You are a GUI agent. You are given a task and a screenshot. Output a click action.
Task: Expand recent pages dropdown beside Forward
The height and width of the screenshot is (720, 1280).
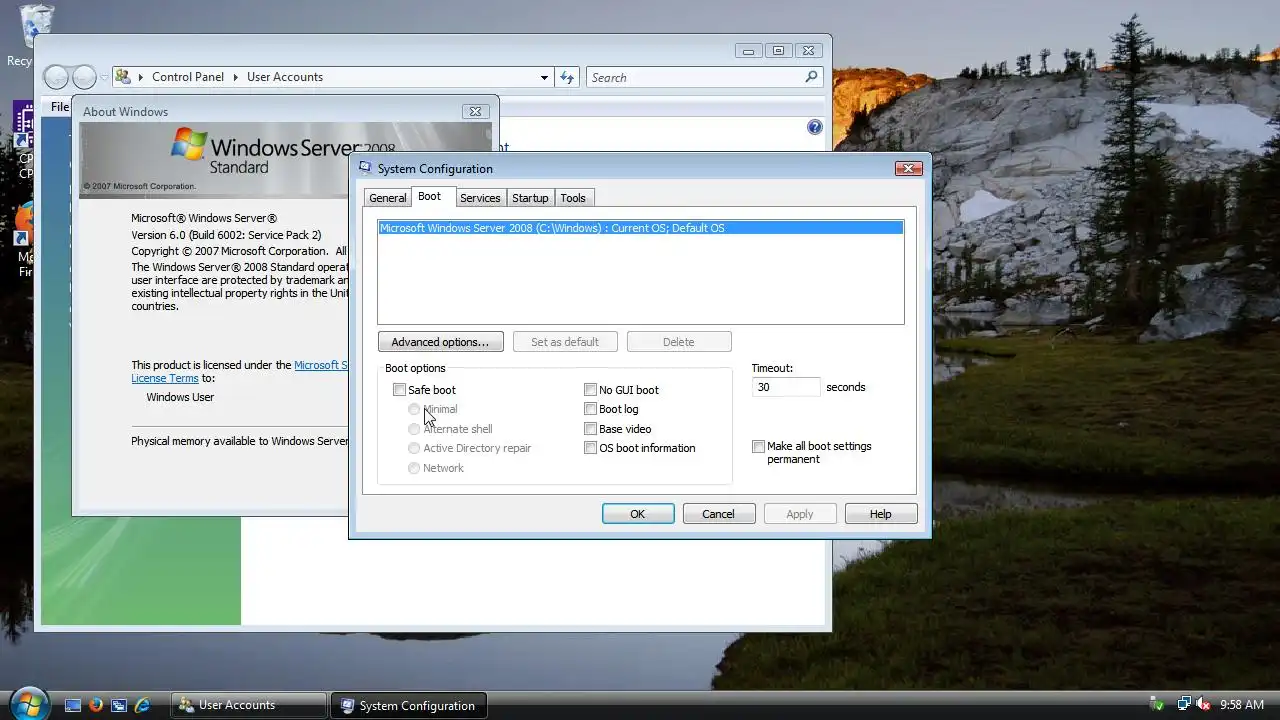[104, 77]
